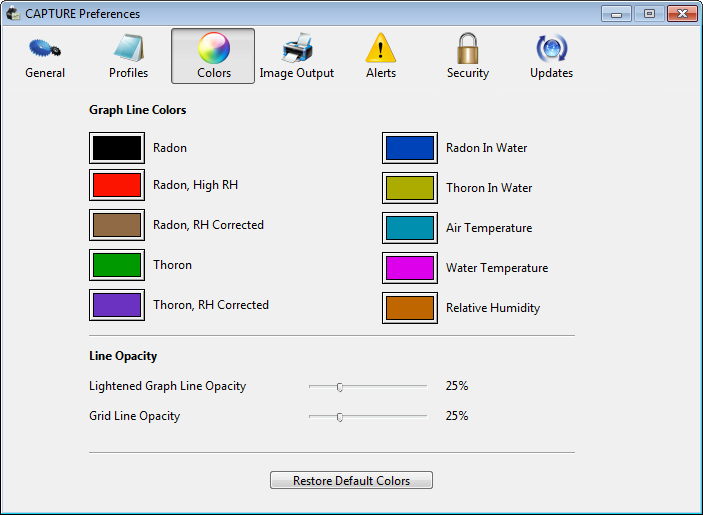Close the CAPTURE Preferences window
This screenshot has height=515, width=703.
click(682, 14)
